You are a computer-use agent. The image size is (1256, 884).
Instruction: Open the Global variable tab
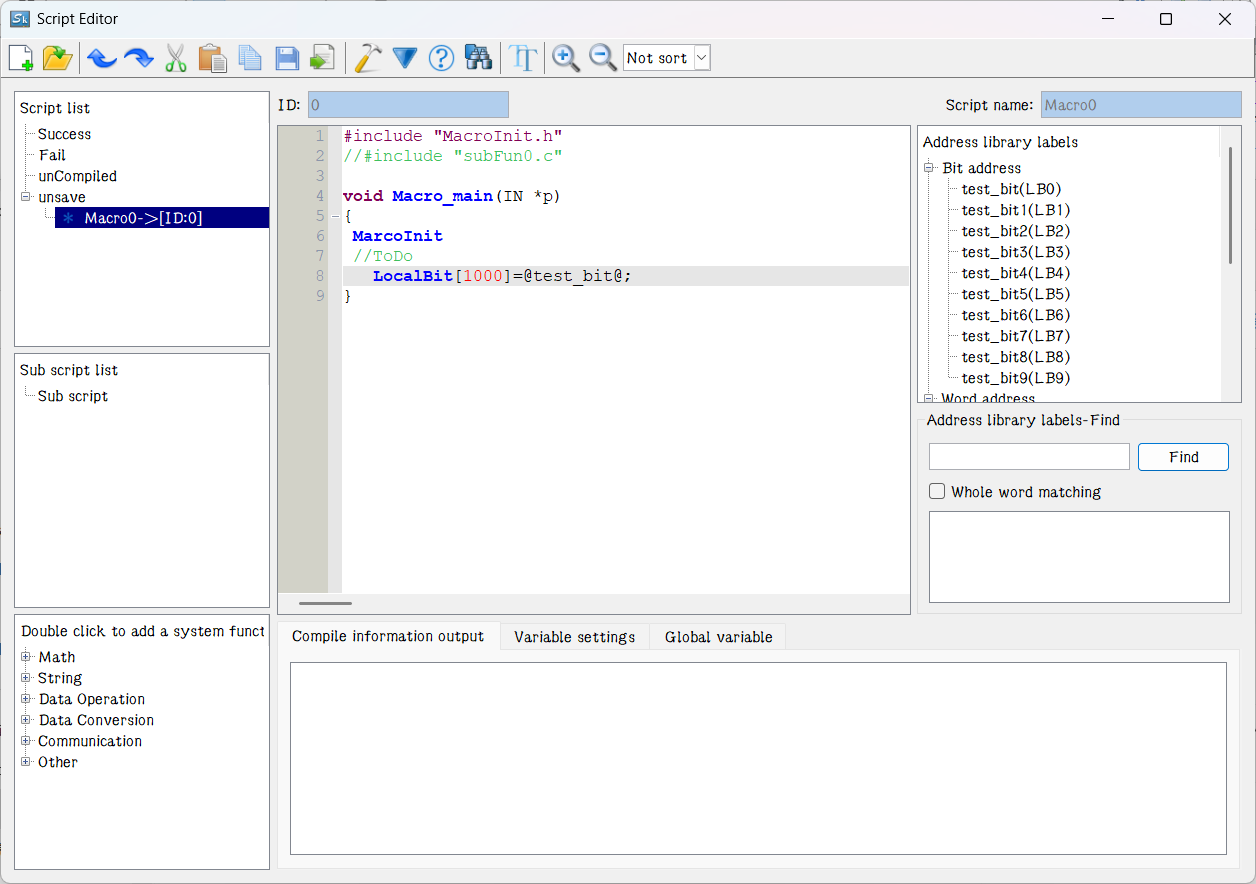(x=718, y=637)
